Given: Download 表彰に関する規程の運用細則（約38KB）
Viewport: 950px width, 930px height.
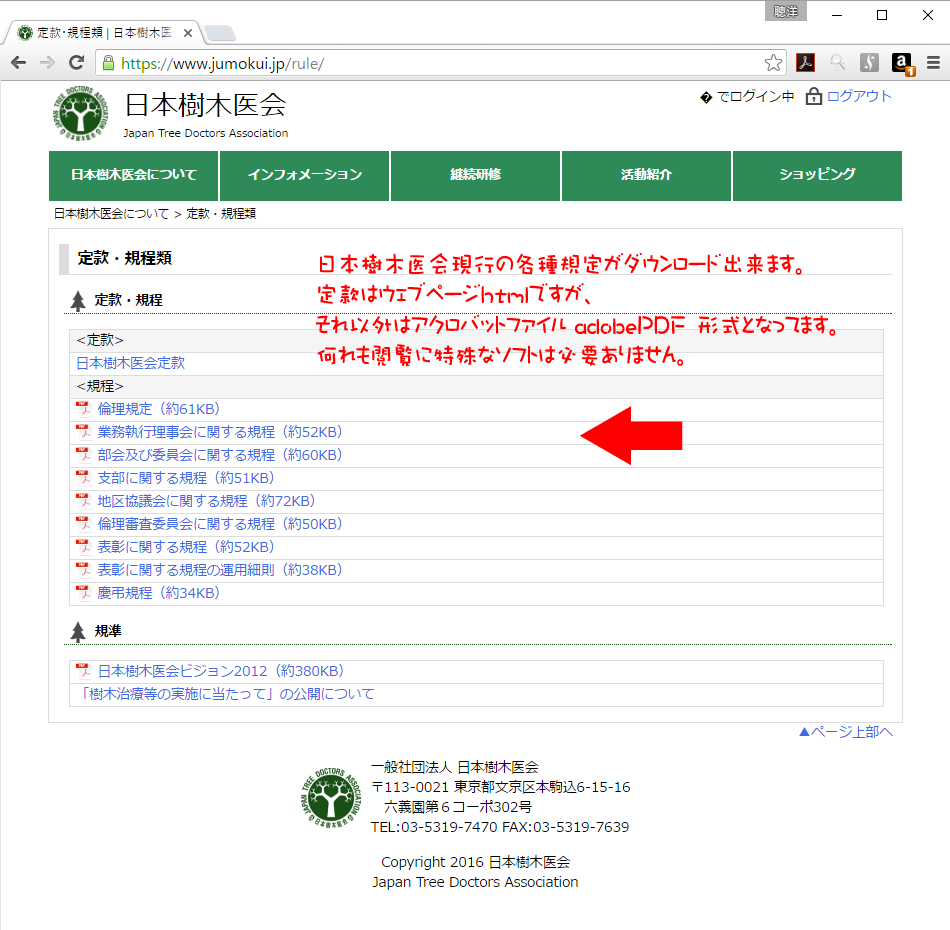Looking at the screenshot, I should click(x=221, y=570).
